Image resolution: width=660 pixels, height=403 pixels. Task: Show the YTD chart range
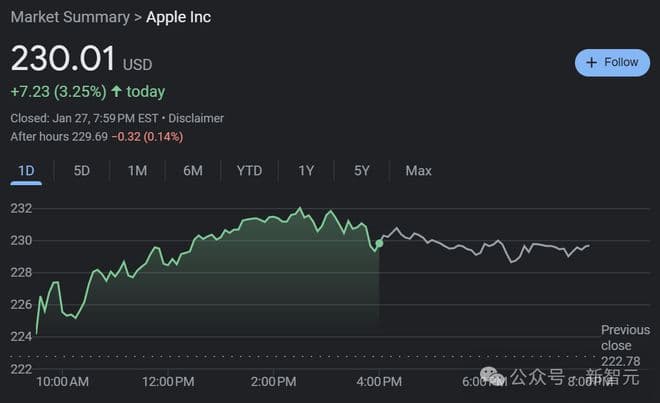[x=249, y=171]
